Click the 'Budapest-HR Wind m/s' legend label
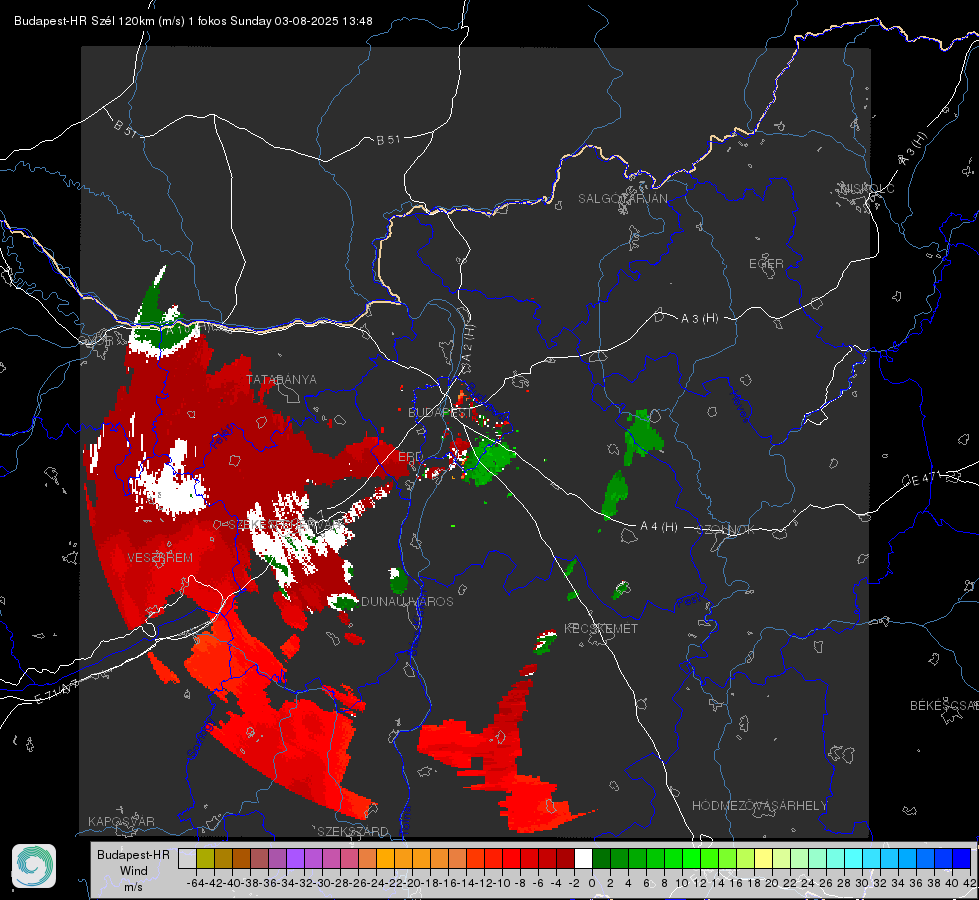 click(x=134, y=870)
